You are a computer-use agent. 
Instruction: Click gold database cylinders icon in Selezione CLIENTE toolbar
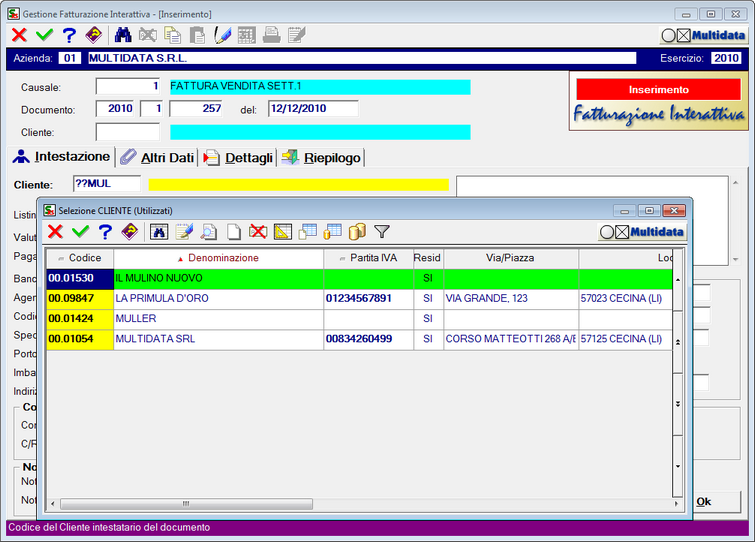pos(357,232)
